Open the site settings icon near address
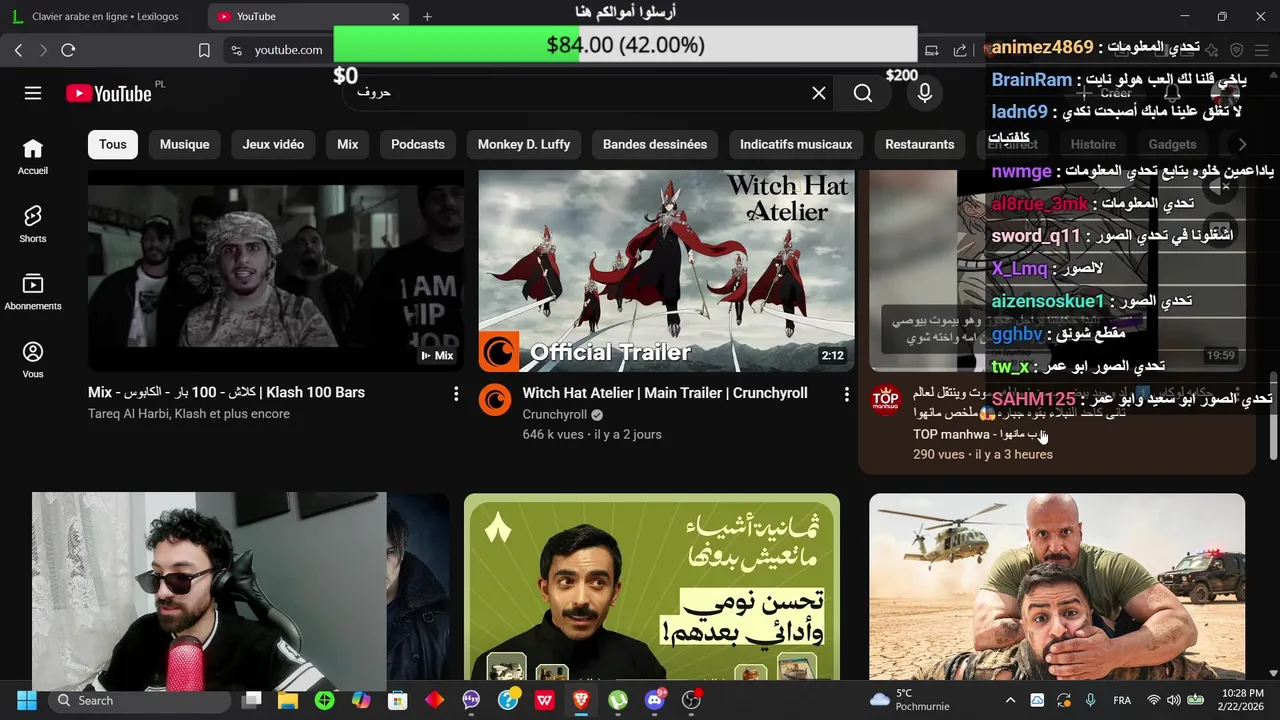1280x720 pixels. point(236,50)
